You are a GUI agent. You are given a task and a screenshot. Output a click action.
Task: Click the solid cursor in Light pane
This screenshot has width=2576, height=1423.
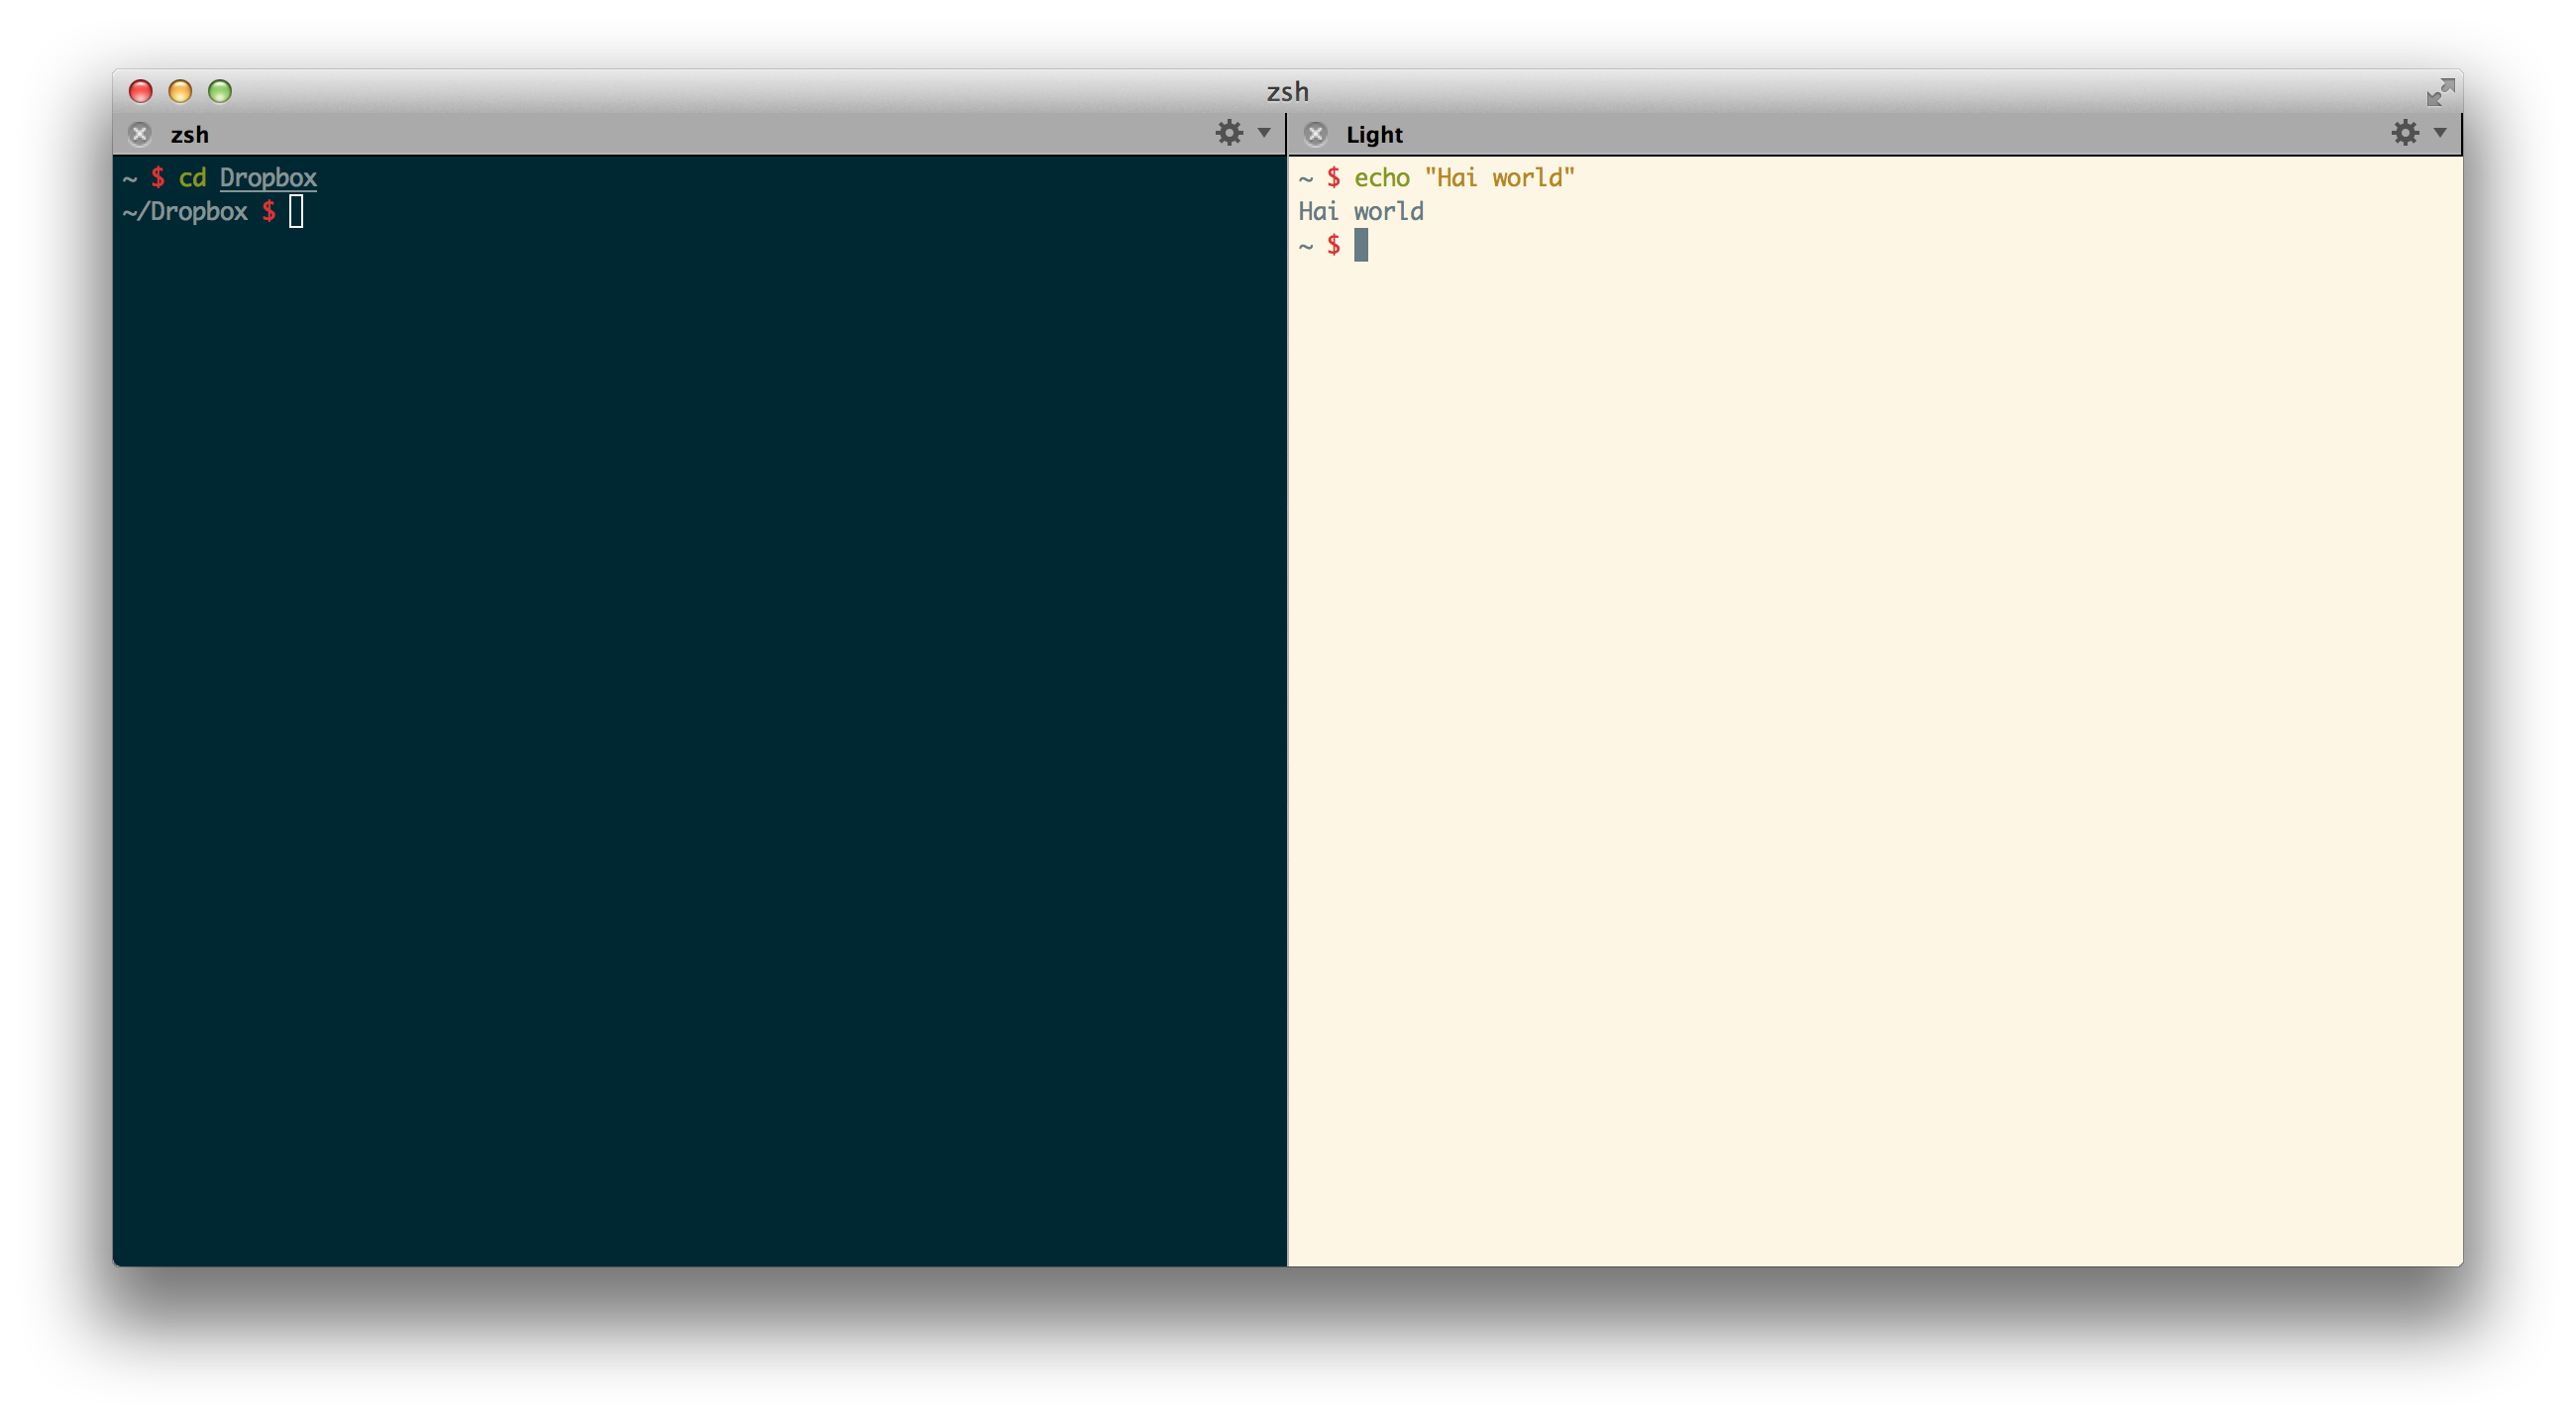point(1361,245)
